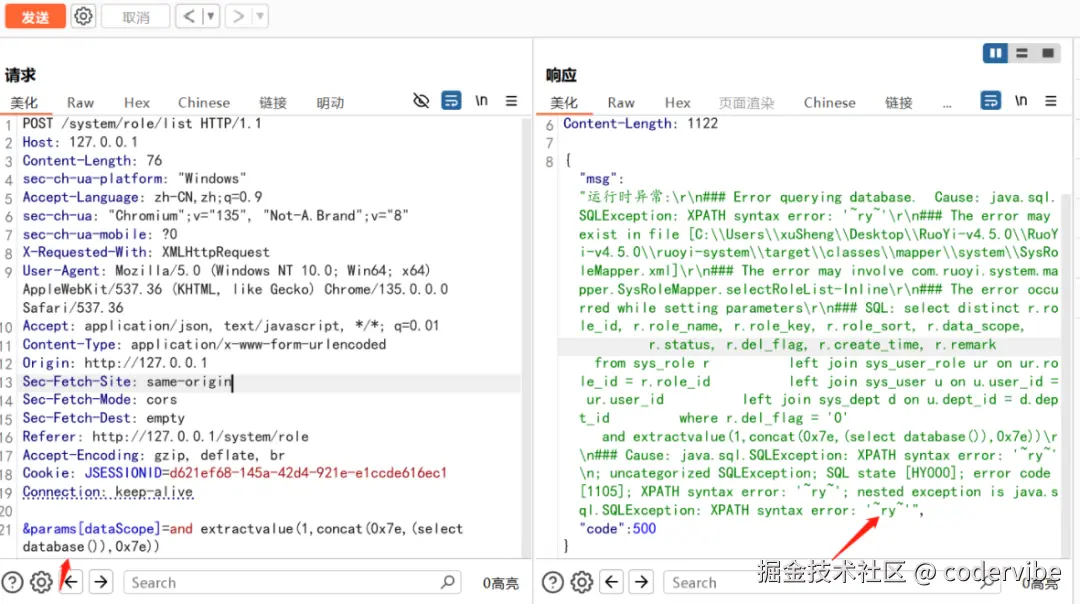Image resolution: width=1080 pixels, height=604 pixels.
Task: Open response panel hamburger menu
Action: (x=1050, y=101)
